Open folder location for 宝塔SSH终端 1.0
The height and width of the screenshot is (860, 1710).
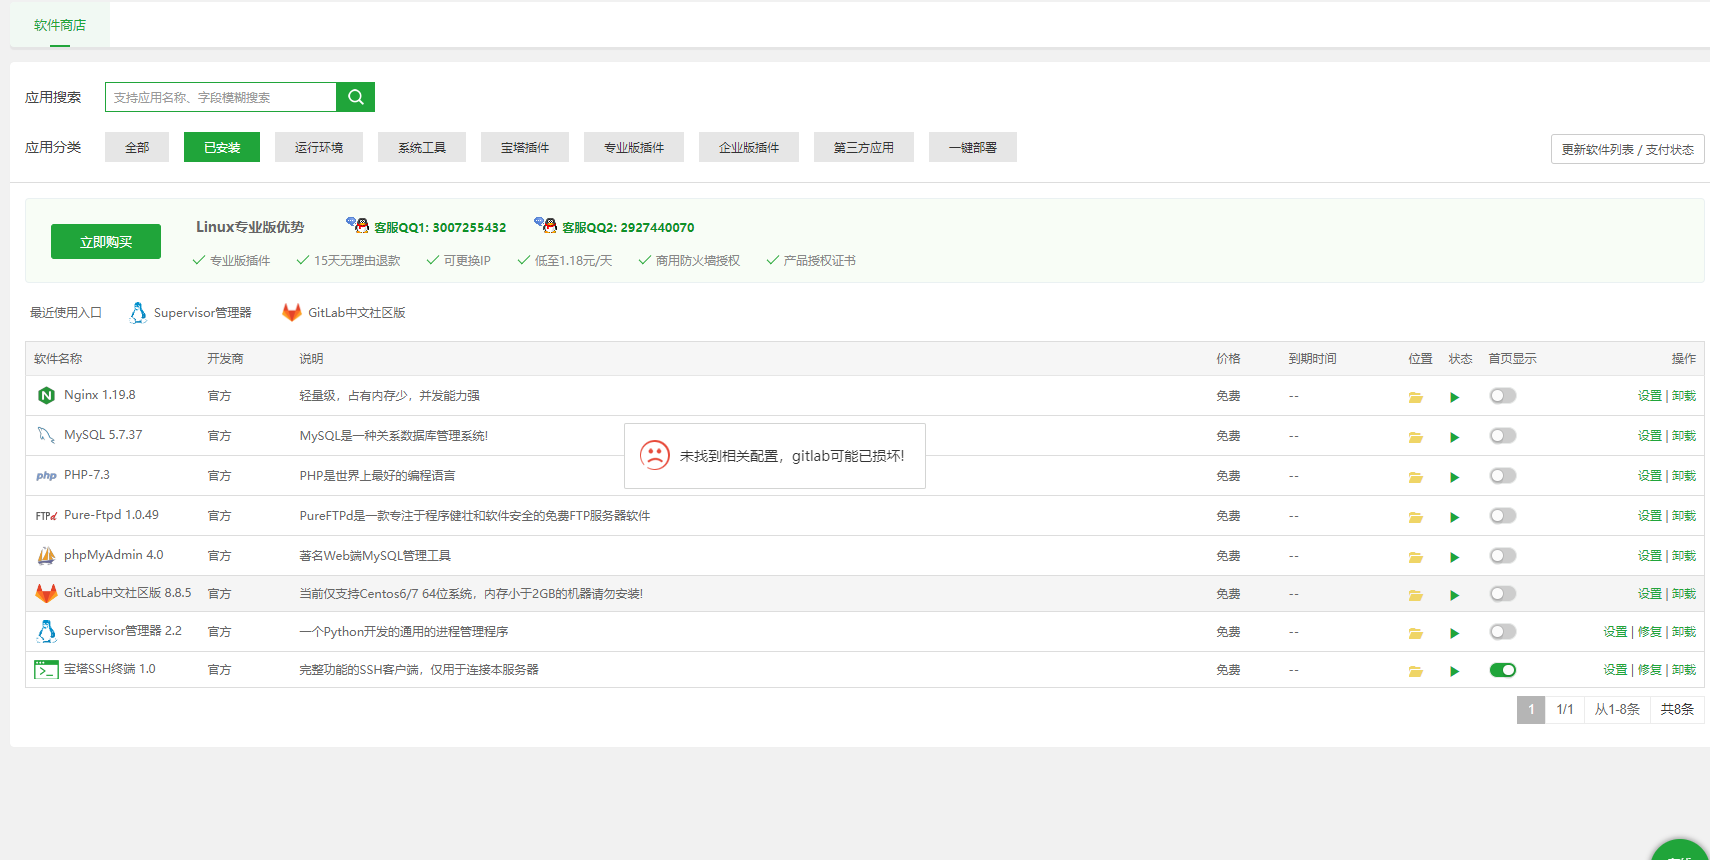tap(1415, 671)
